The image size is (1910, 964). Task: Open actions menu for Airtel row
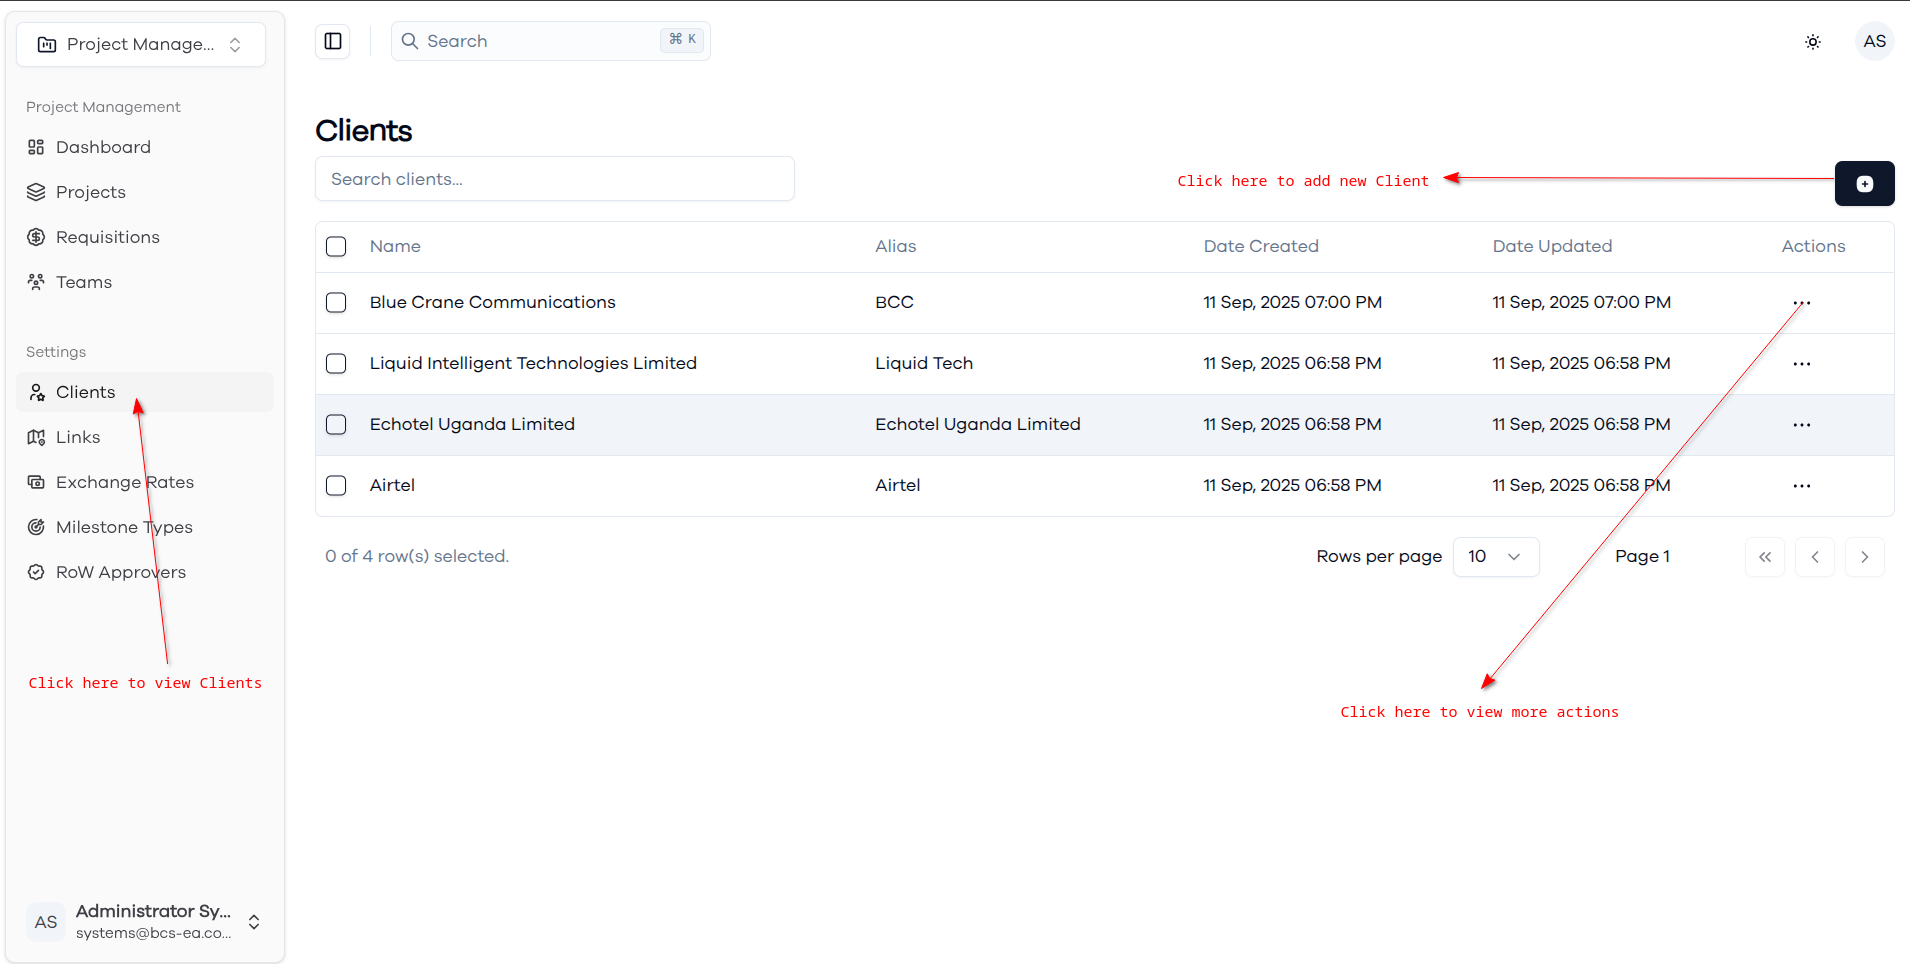(1802, 486)
